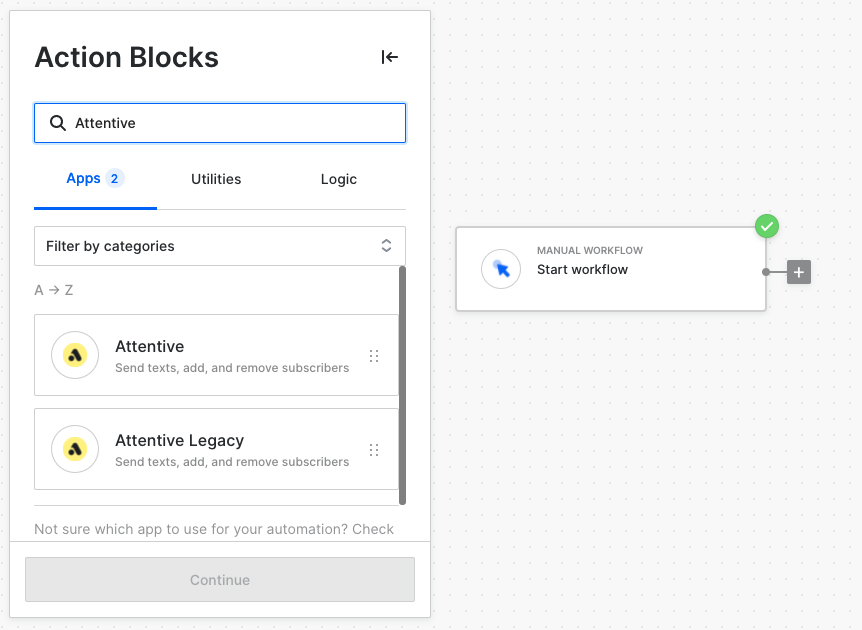This screenshot has height=630, width=862.
Task: Collapse the Action Blocks panel
Action: coord(389,57)
